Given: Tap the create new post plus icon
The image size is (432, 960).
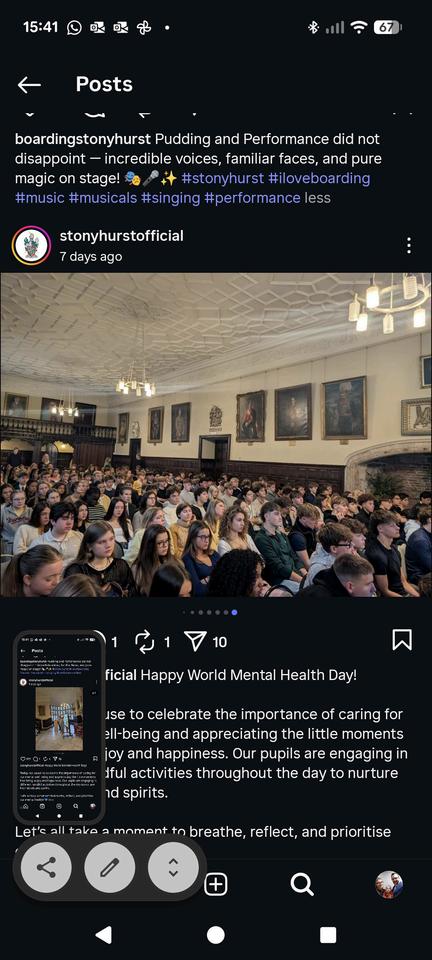Looking at the screenshot, I should click(x=216, y=885).
